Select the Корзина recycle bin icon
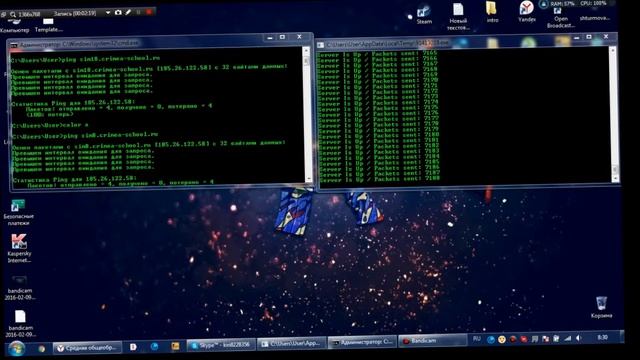Image resolution: width=640 pixels, height=360 pixels. pos(601,307)
